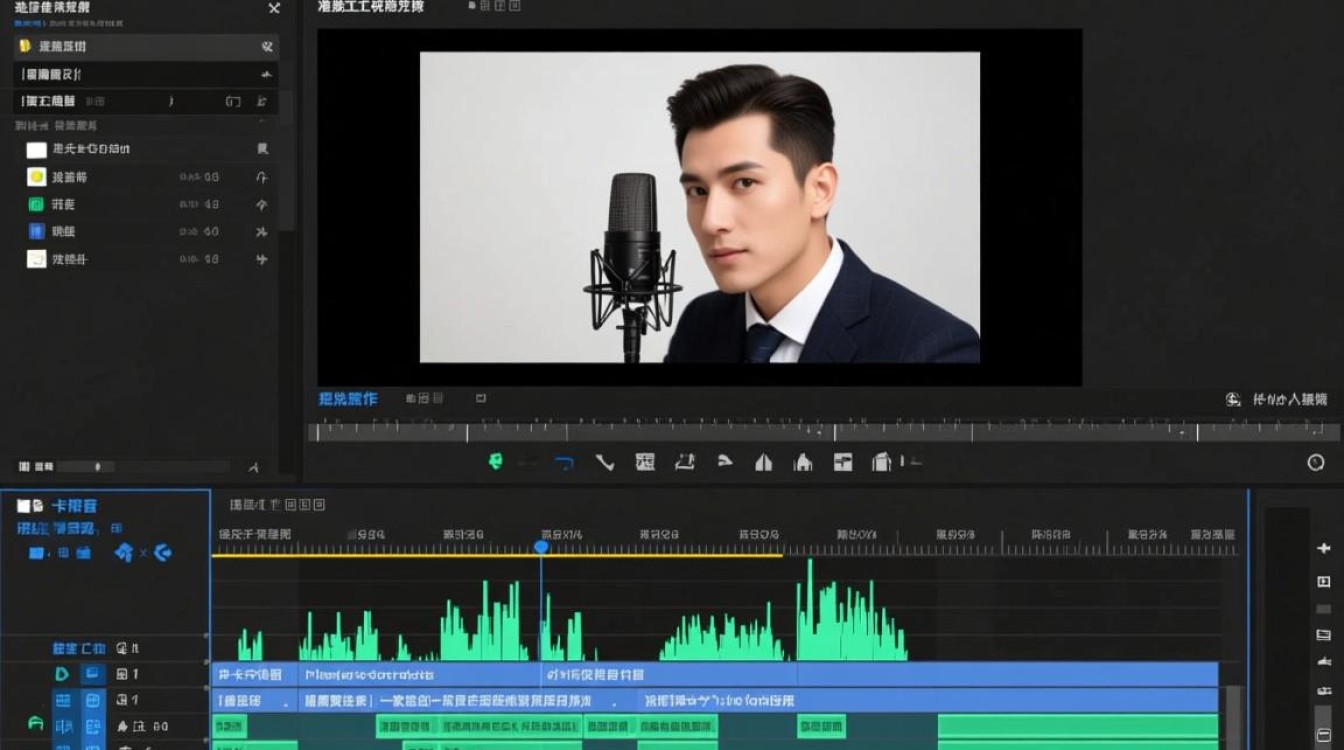Click the icon at the right of the white swatch row

(x=262, y=149)
